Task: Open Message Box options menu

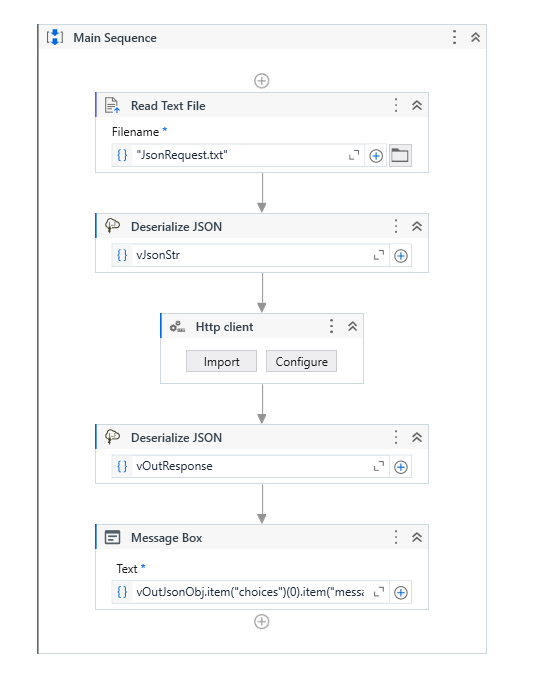Action: (x=396, y=537)
